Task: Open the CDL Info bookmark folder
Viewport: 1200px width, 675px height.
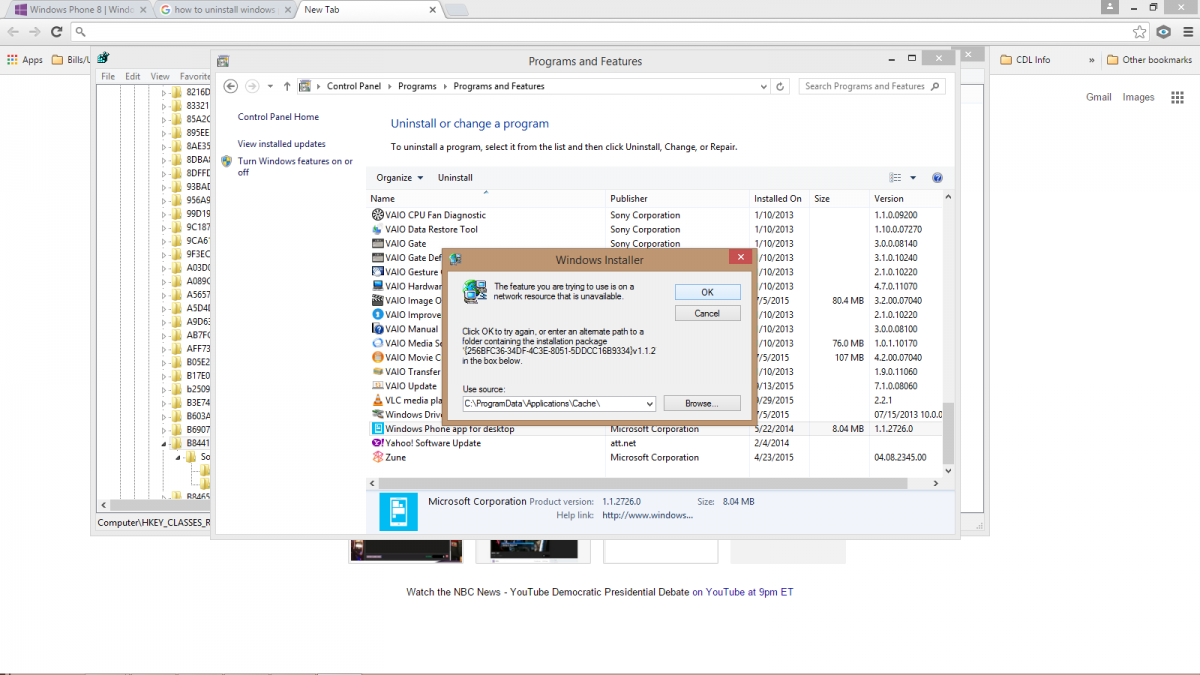Action: pos(1026,60)
